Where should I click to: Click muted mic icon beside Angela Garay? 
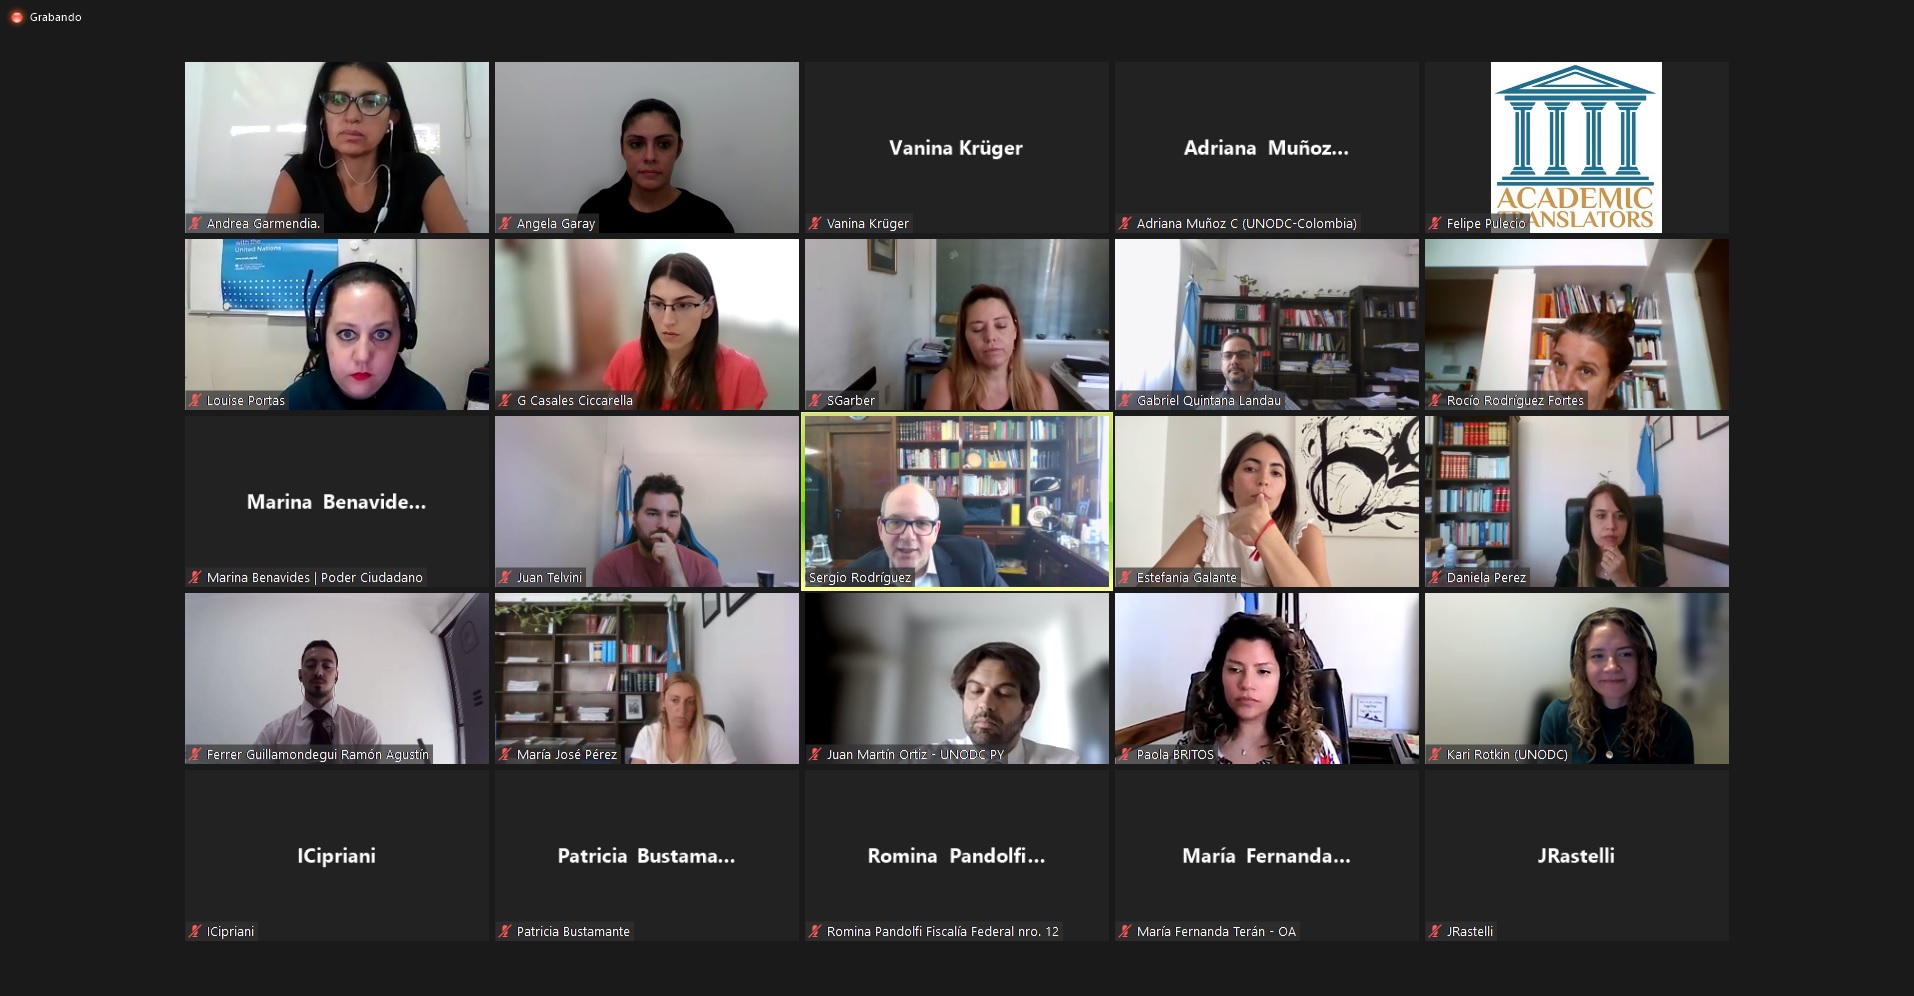[506, 224]
